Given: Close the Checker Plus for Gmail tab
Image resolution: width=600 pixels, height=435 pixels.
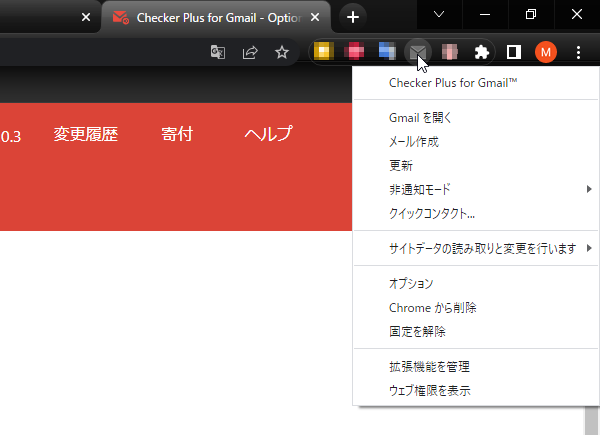Looking at the screenshot, I should [x=318, y=17].
